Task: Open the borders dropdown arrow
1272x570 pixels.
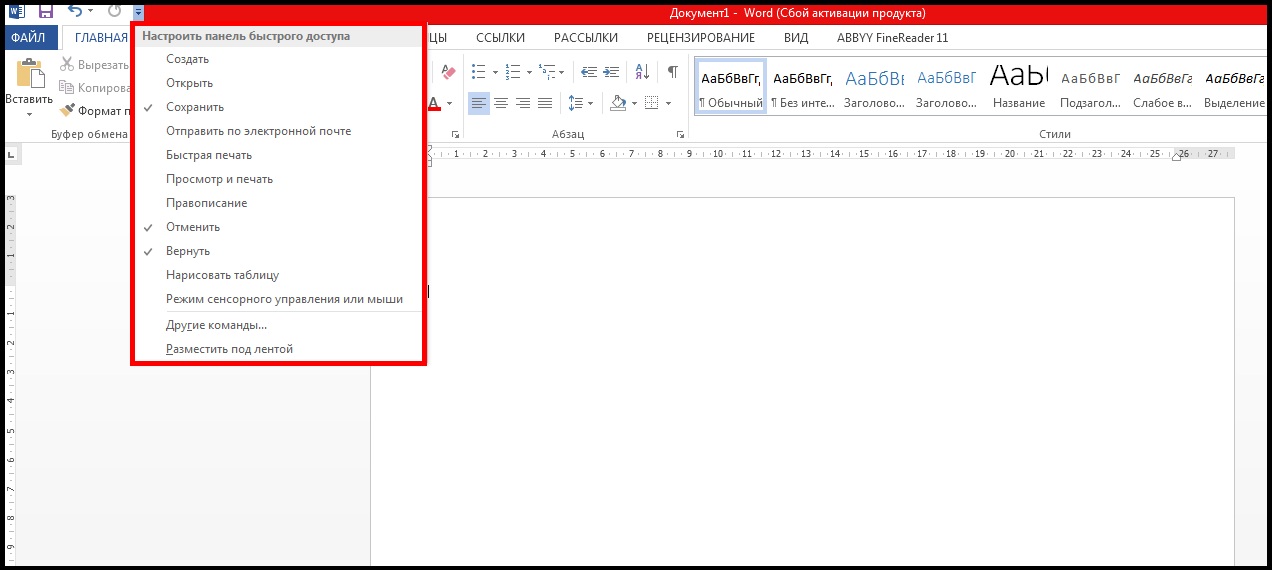Action: [667, 103]
